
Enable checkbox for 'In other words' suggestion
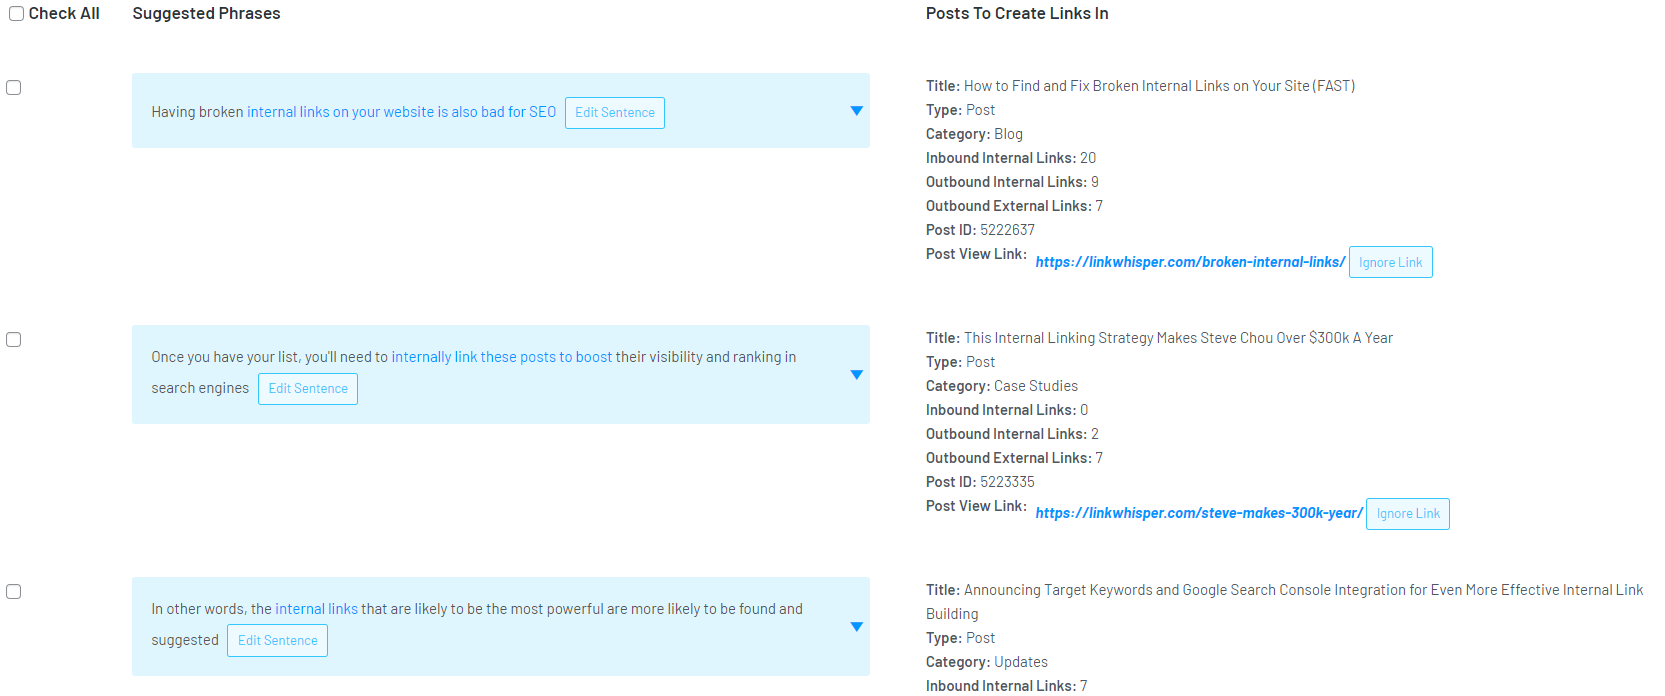(14, 592)
